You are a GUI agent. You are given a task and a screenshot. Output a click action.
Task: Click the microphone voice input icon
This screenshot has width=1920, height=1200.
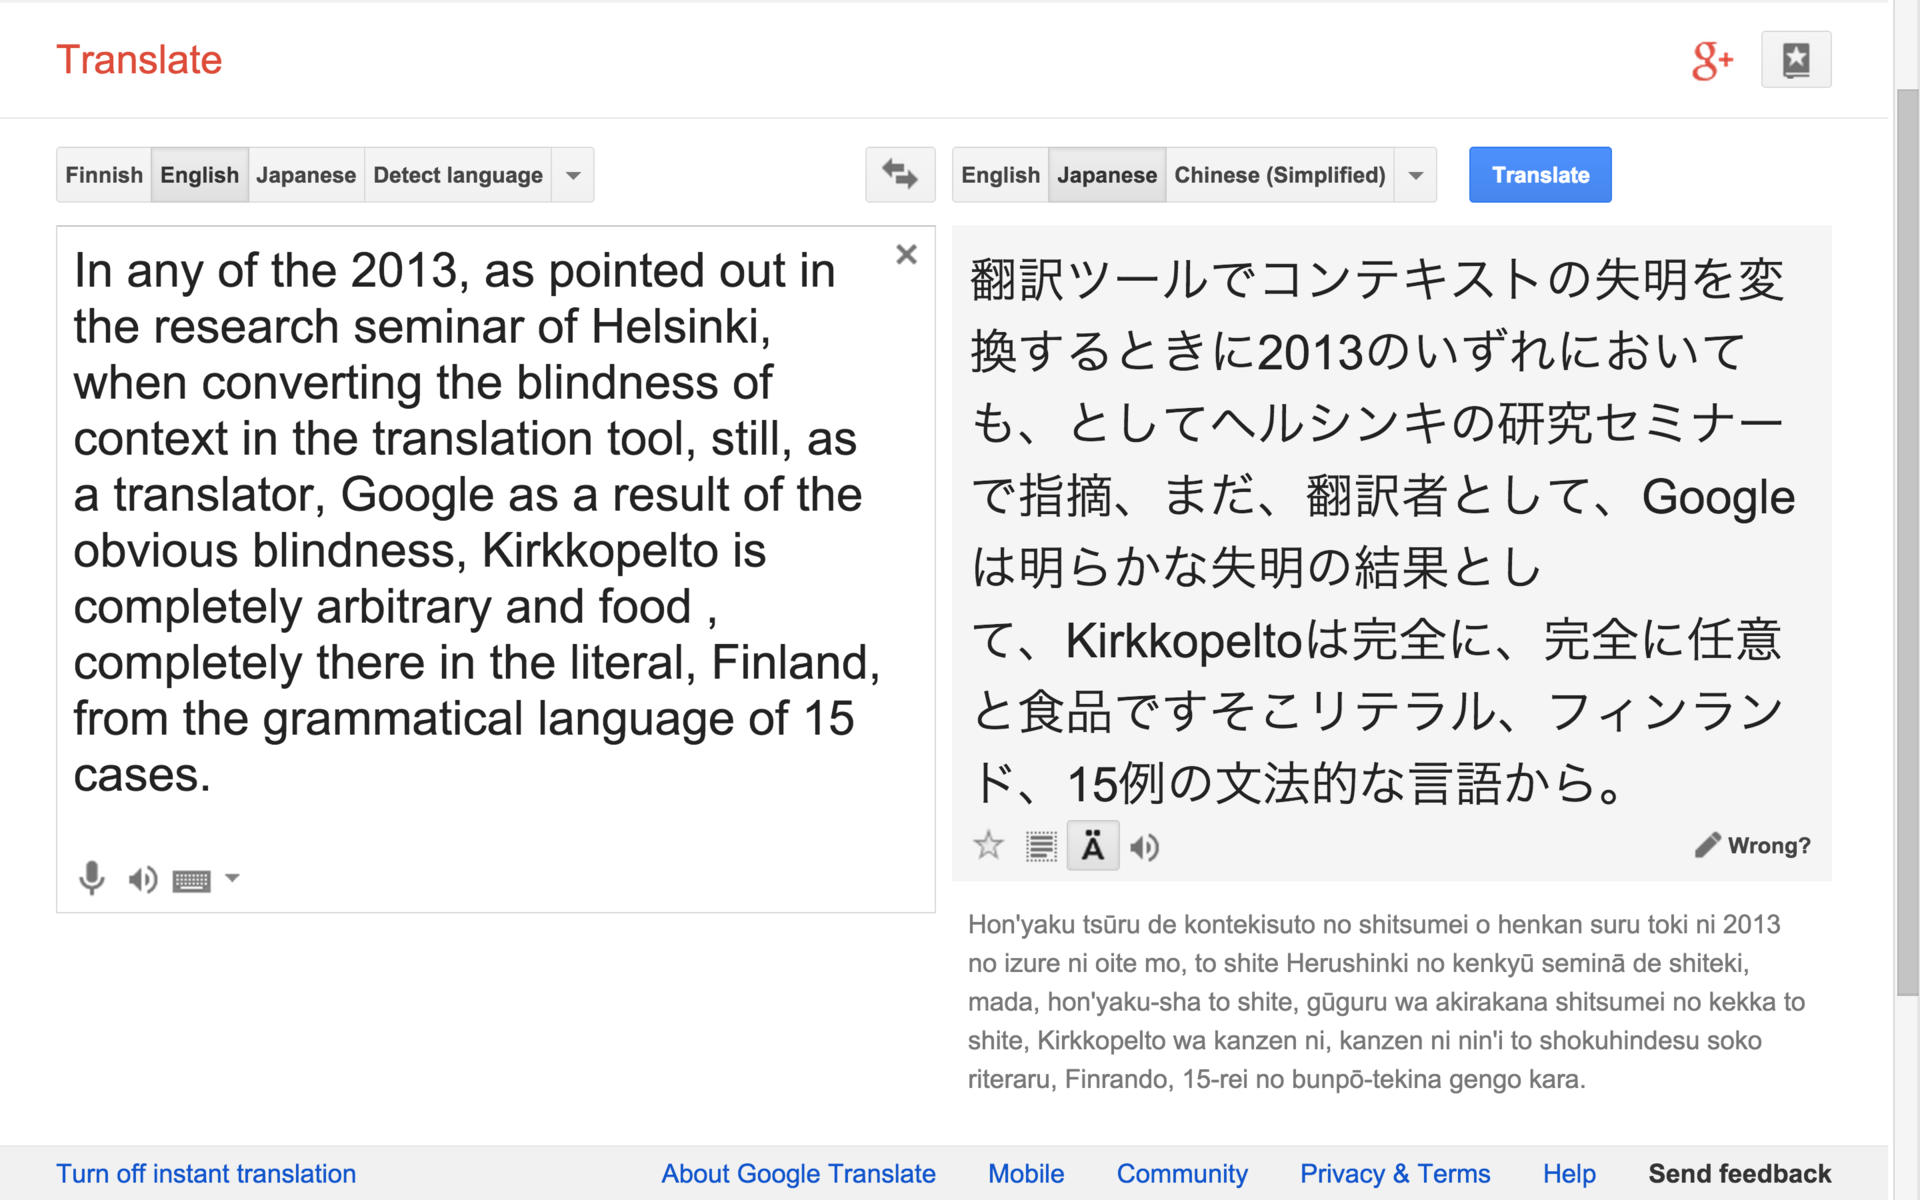[x=91, y=879]
